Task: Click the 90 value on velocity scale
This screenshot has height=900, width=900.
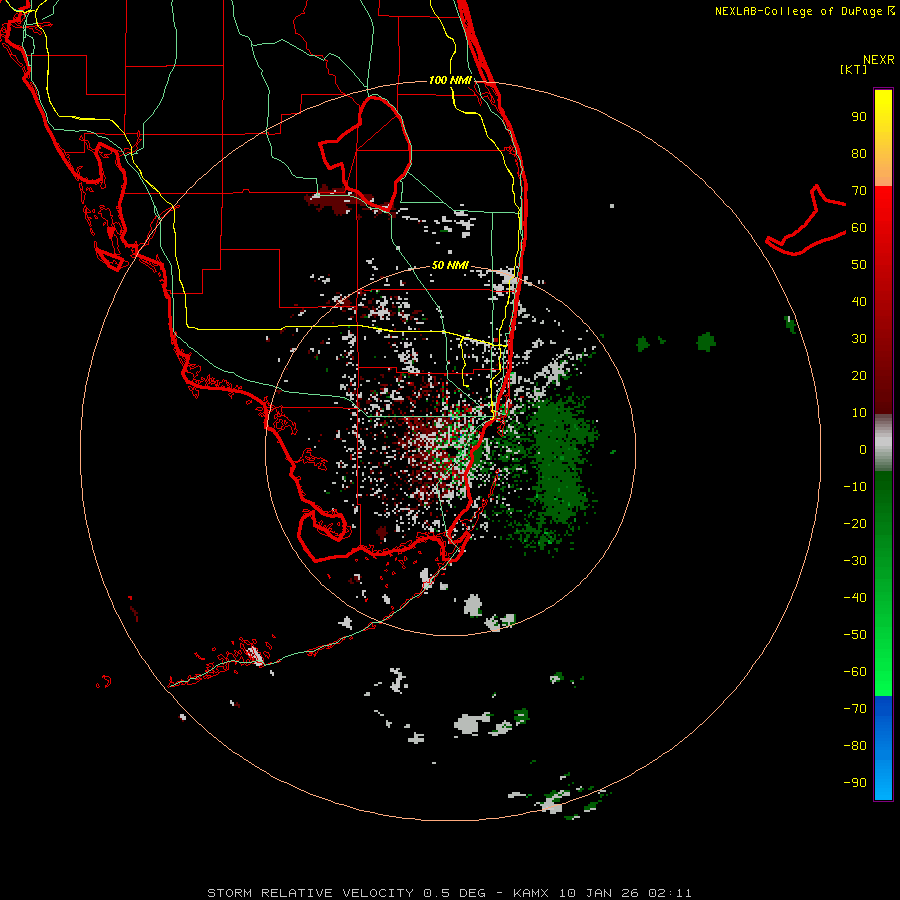Action: click(x=859, y=117)
